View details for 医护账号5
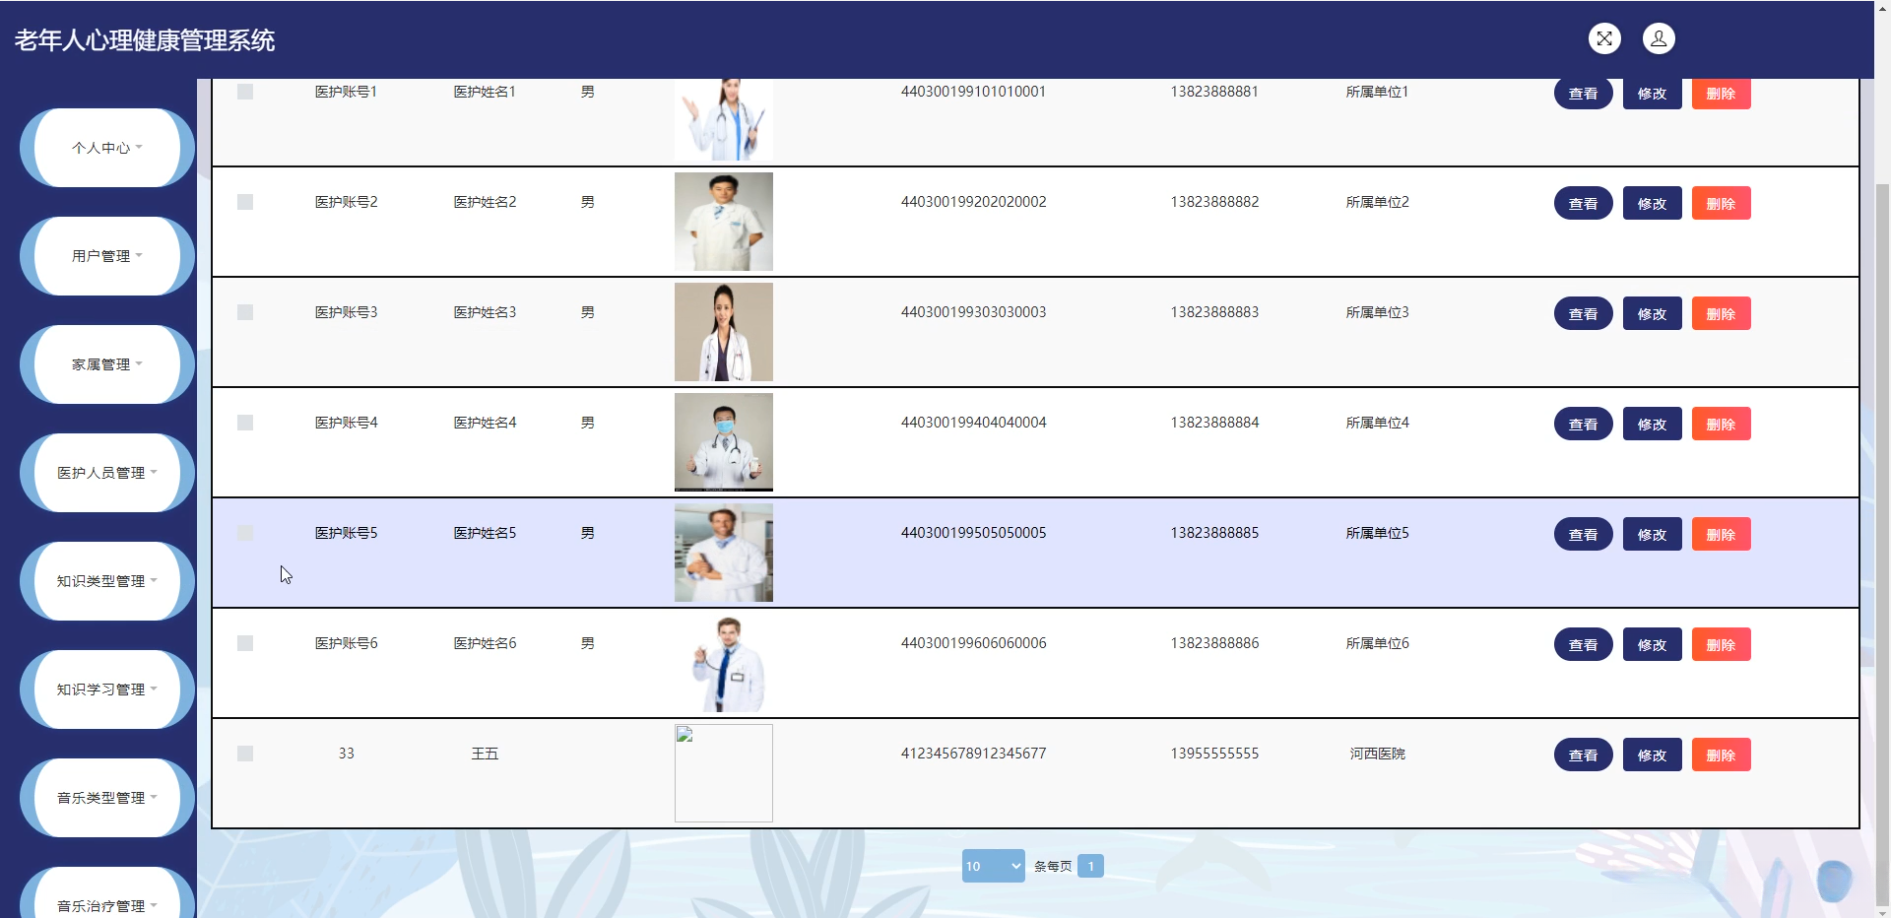1891x918 pixels. 1583,535
